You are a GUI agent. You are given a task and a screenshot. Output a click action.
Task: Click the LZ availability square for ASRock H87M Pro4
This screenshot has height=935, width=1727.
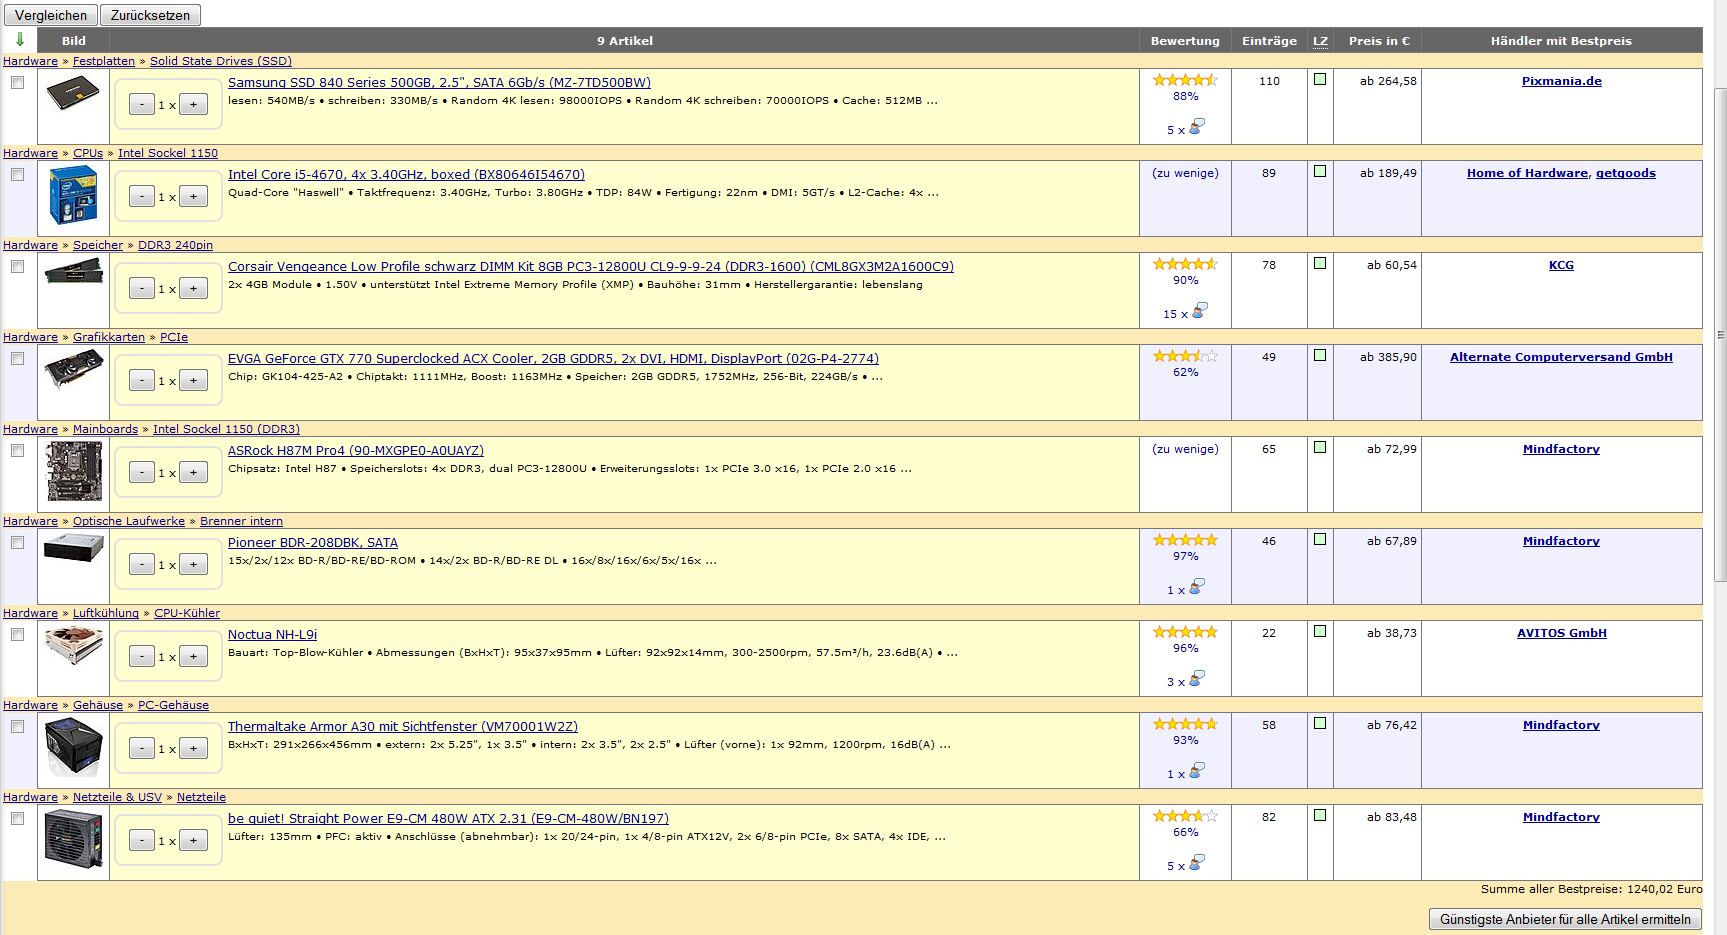[x=1320, y=447]
